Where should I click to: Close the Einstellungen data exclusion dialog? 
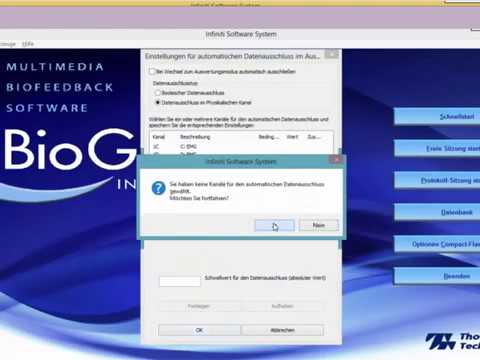pyautogui.click(x=331, y=54)
